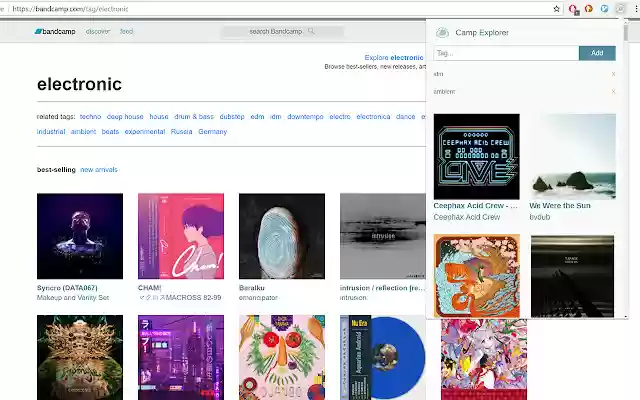Bookmark this page with the star icon
The image size is (640, 400).
(x=556, y=9)
